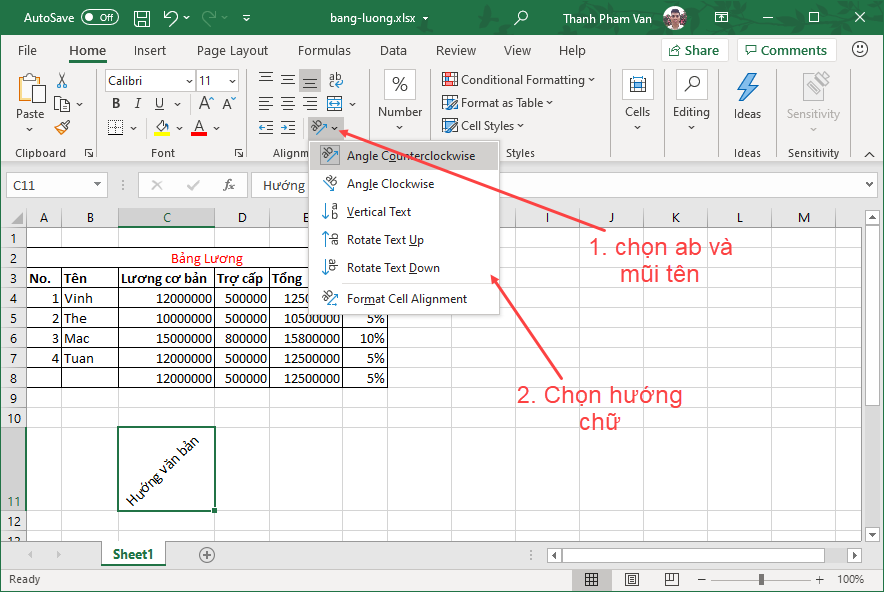884x592 pixels.
Task: Click the Editing group button
Action: tap(691, 102)
